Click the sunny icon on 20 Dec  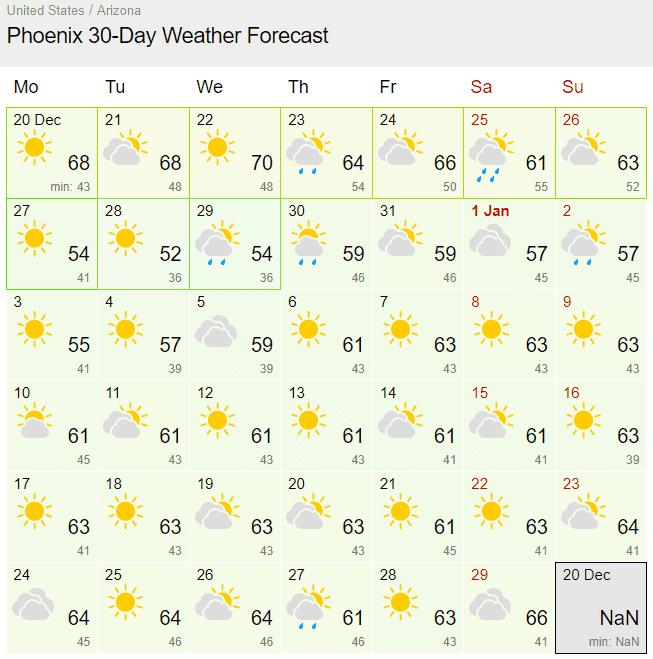(x=34, y=148)
